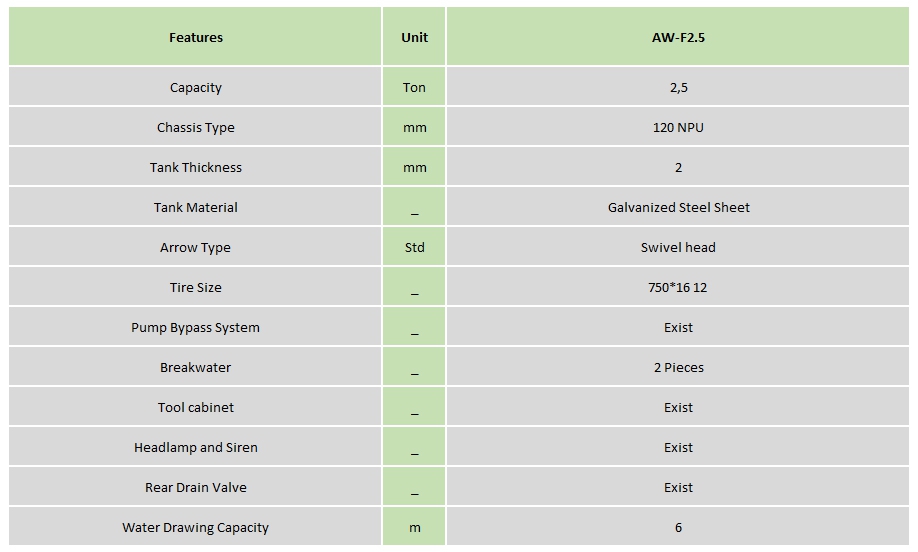The image size is (918, 552).
Task: Select the Swivel head value
Action: click(x=678, y=247)
